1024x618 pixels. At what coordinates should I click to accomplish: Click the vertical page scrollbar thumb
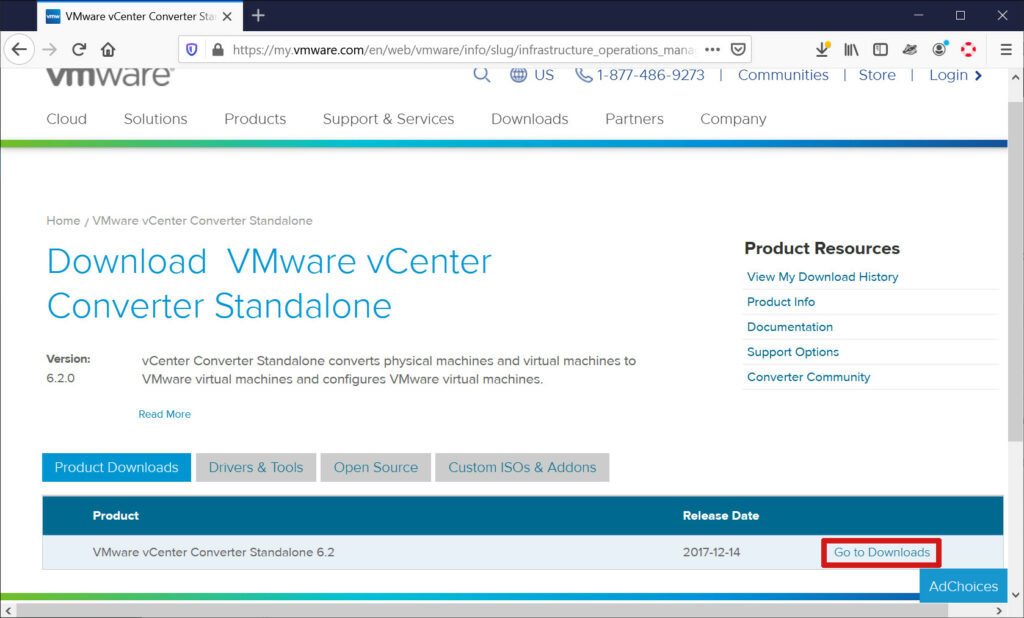(x=1015, y=271)
